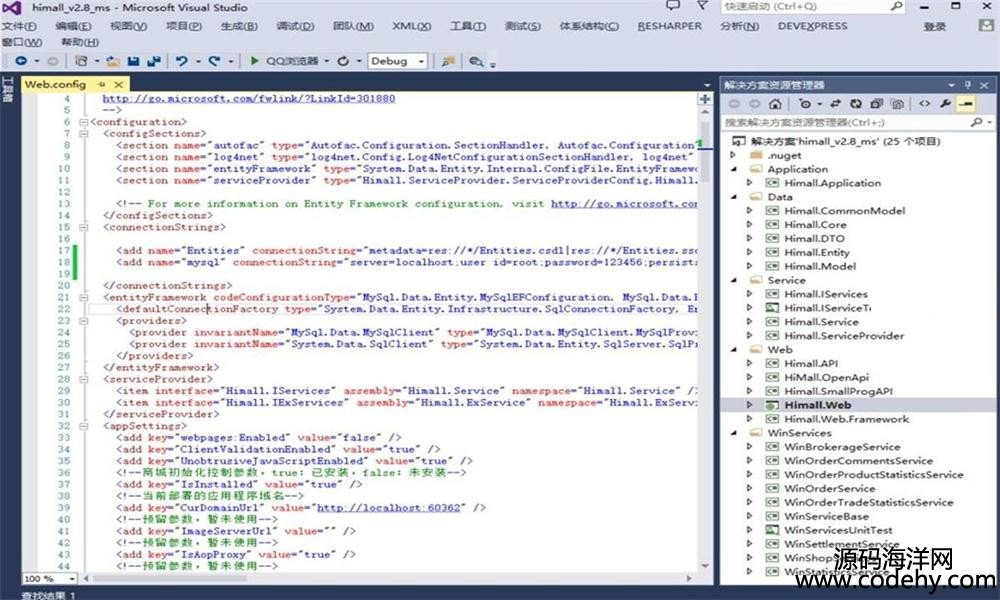Save the current file with the disk icon
Screen dimensions: 1000x600
point(133,61)
